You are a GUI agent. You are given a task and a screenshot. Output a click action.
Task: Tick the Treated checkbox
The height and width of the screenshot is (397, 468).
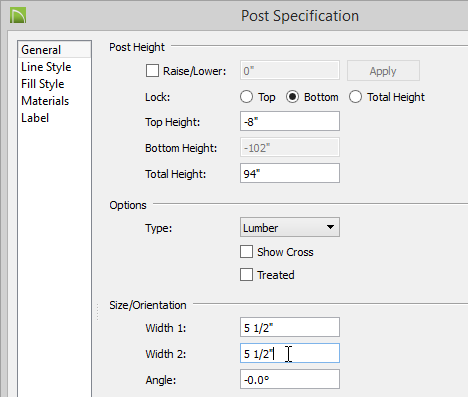coord(246,275)
